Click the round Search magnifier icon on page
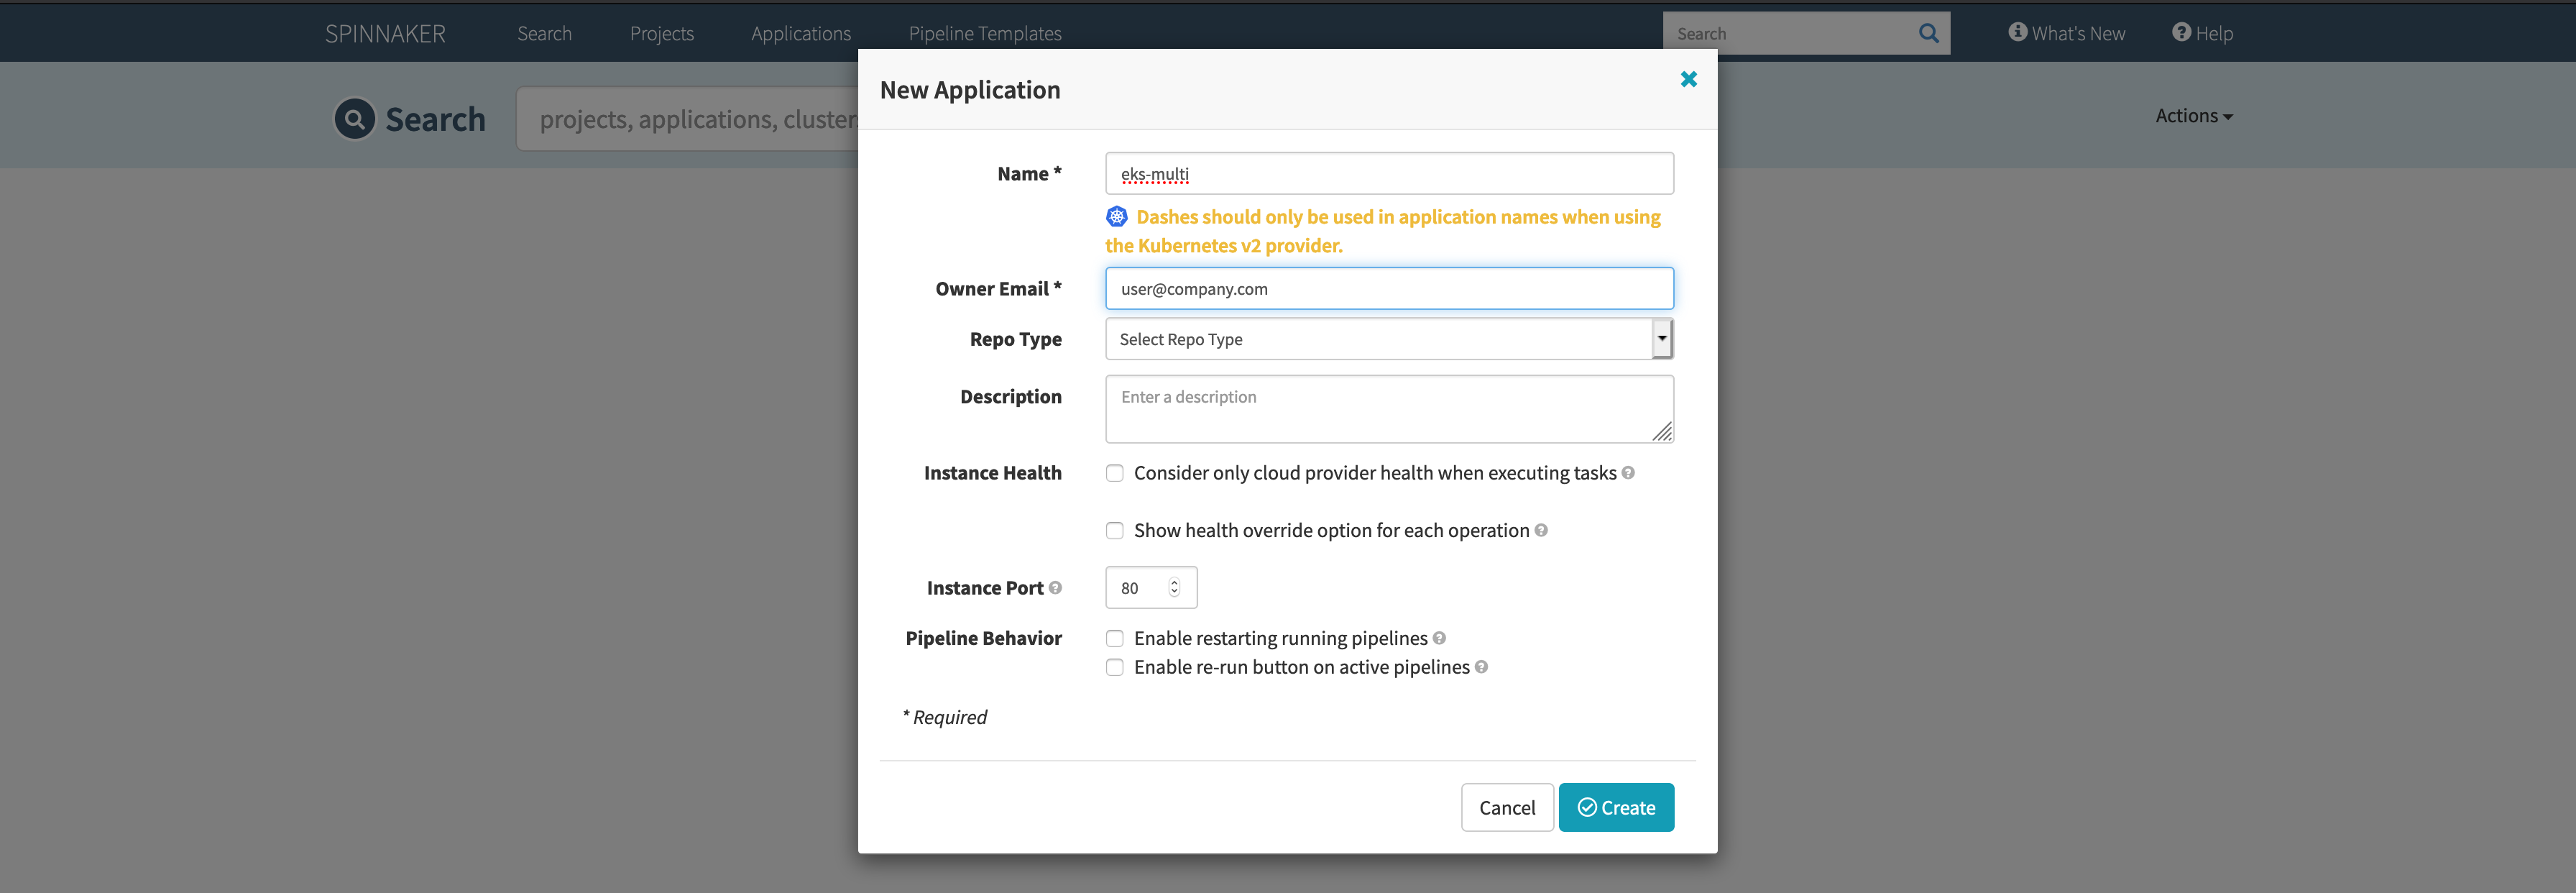The height and width of the screenshot is (893, 2576). click(x=354, y=119)
